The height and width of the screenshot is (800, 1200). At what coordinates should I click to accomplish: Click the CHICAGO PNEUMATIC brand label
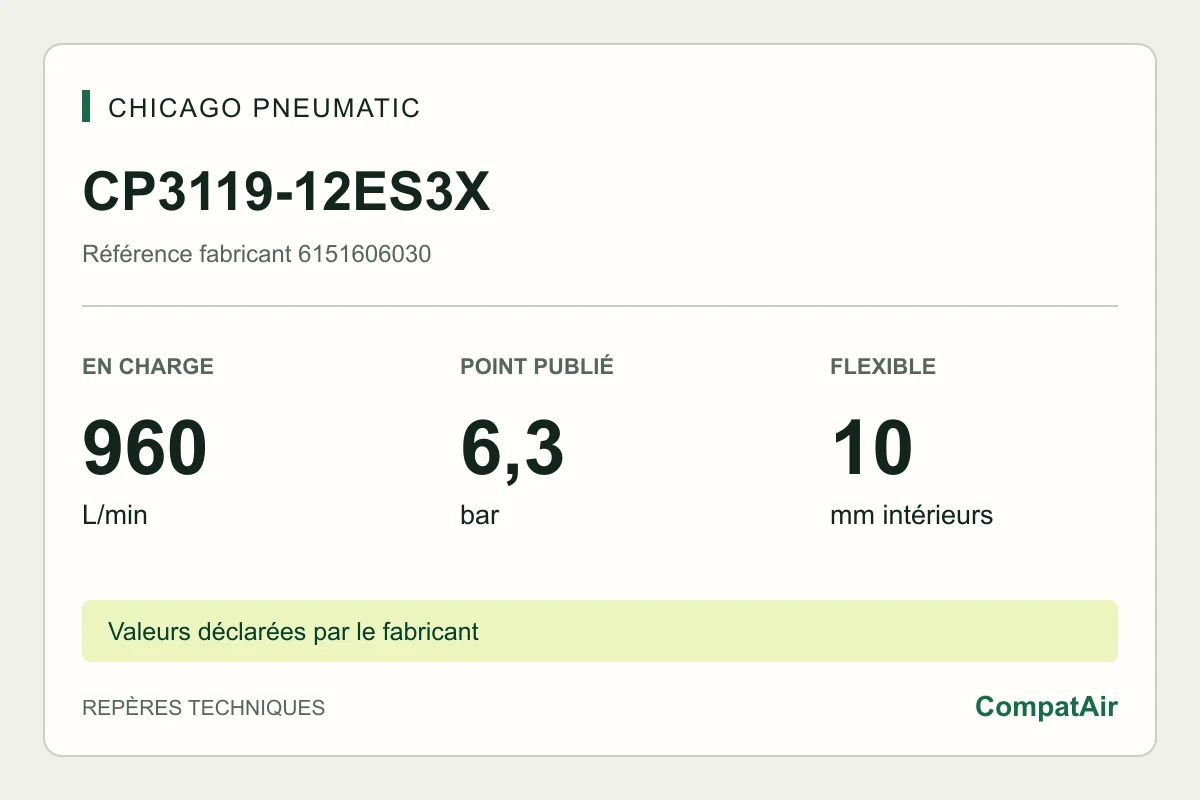coord(264,108)
